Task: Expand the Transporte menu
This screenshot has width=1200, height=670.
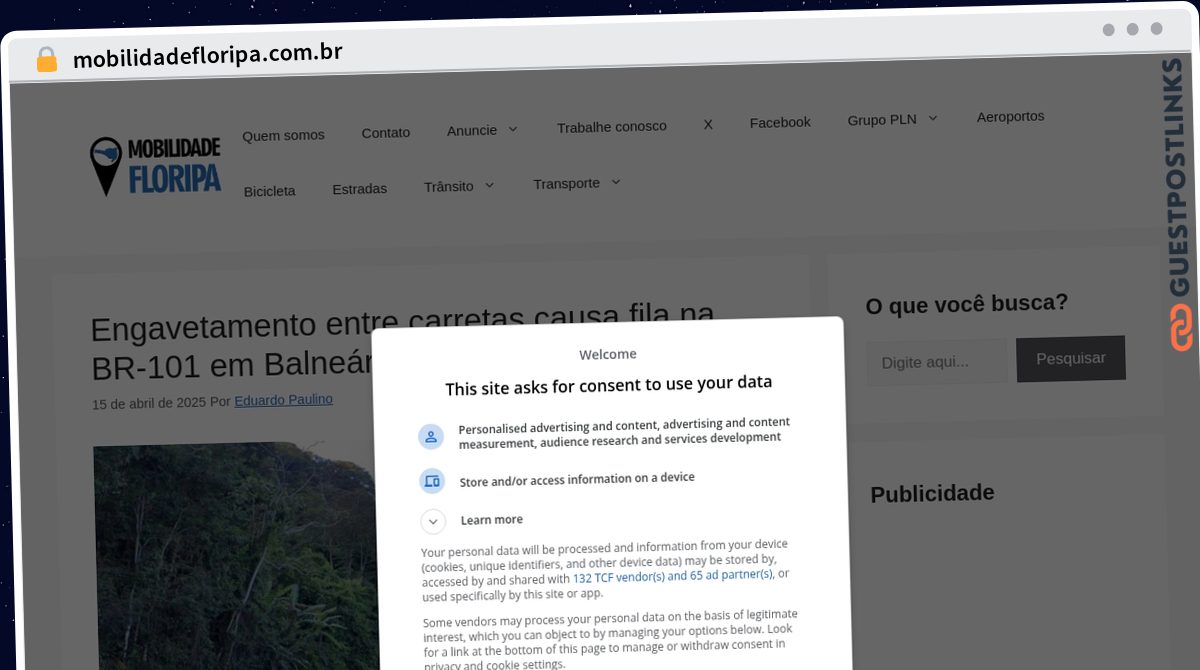Action: pos(577,183)
